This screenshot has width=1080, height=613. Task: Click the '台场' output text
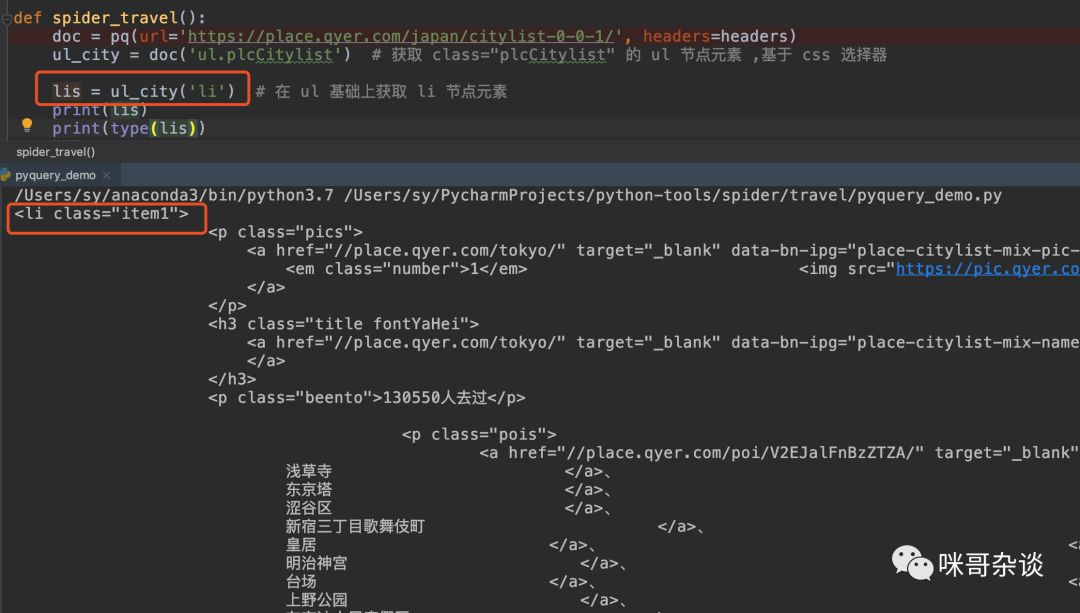coord(301,582)
